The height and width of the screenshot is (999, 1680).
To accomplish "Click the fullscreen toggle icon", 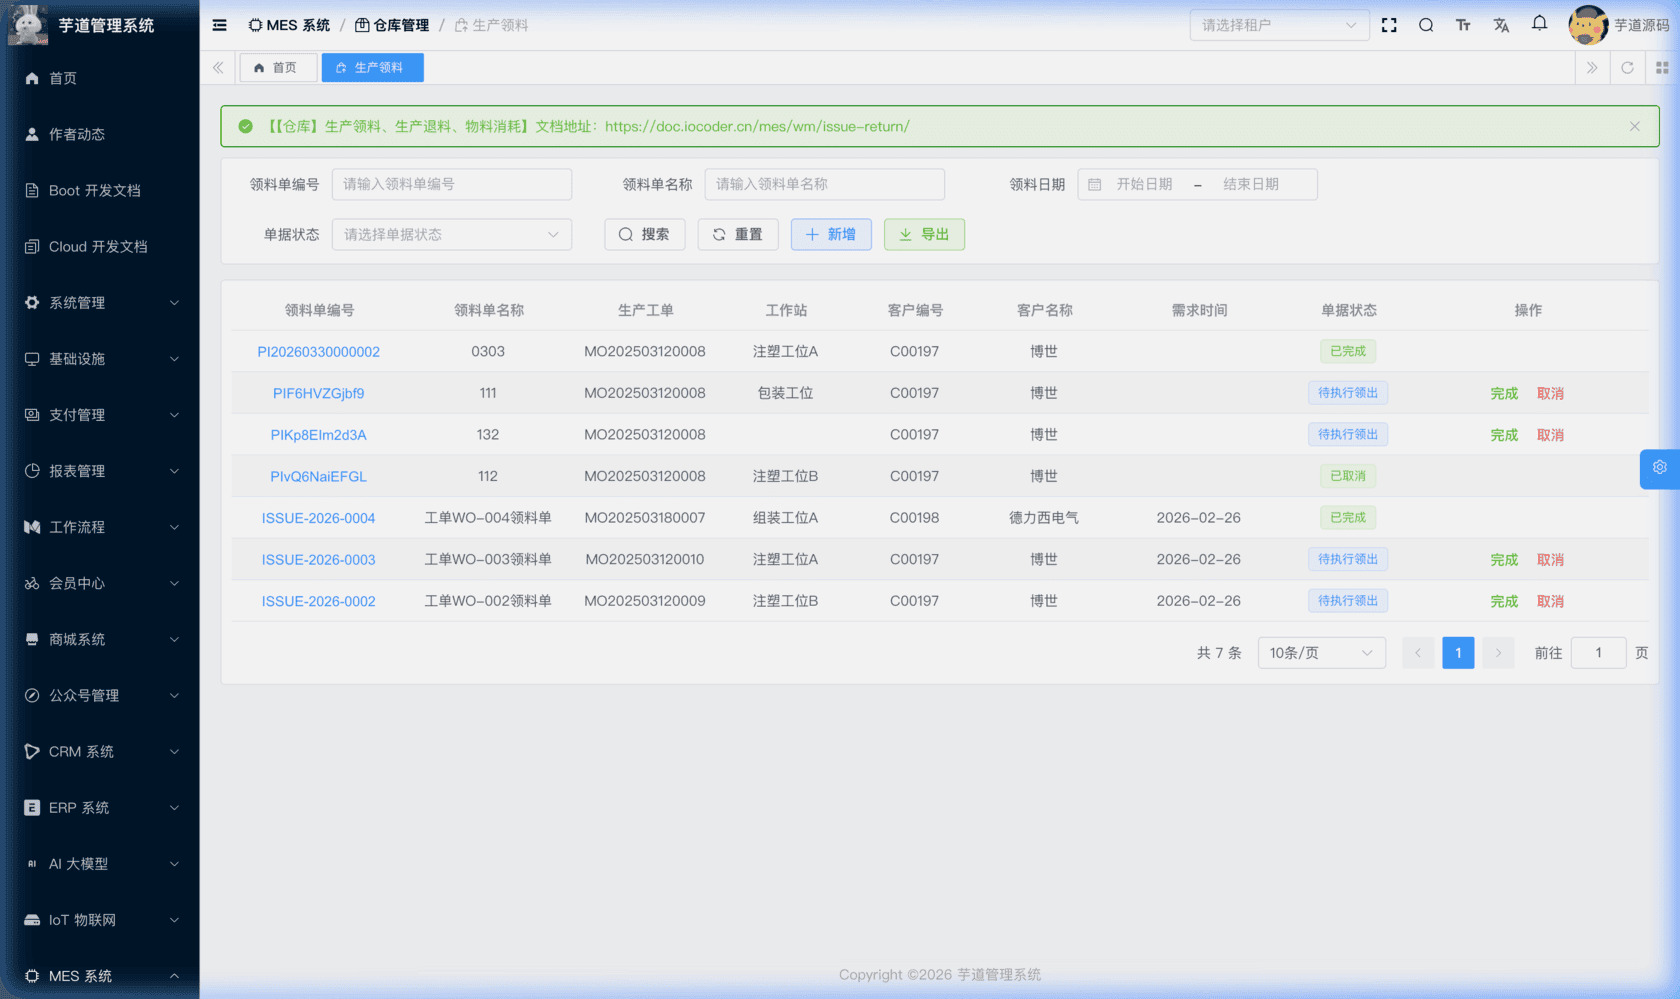I will pos(1389,25).
